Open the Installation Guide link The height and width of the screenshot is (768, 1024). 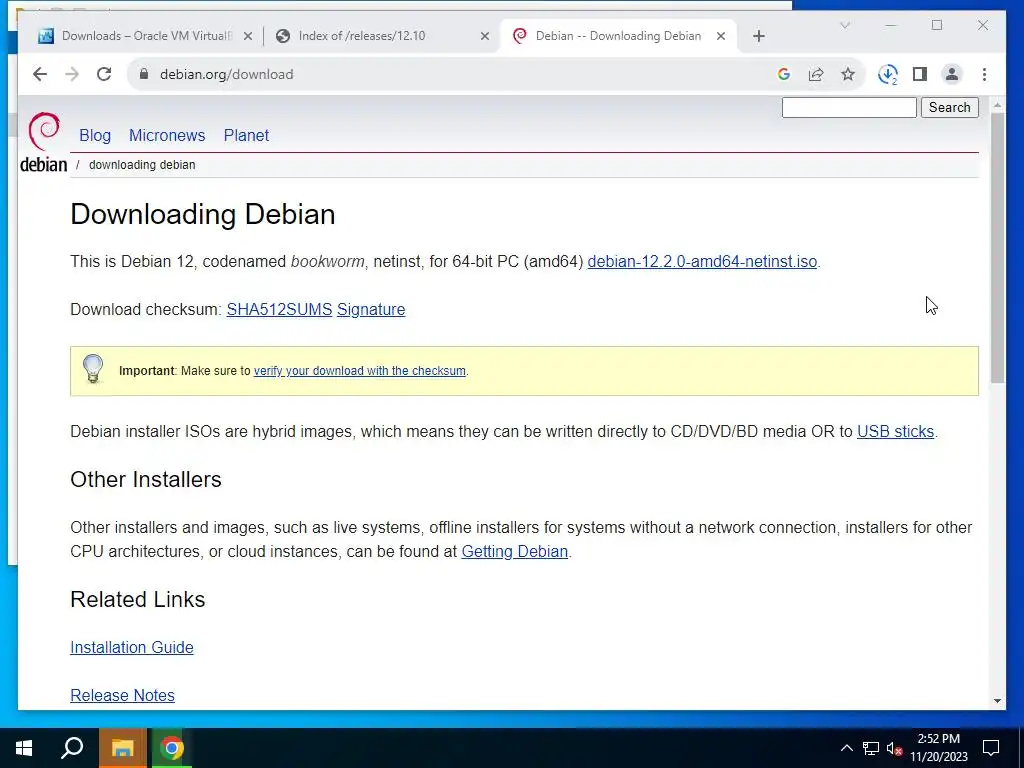click(132, 647)
